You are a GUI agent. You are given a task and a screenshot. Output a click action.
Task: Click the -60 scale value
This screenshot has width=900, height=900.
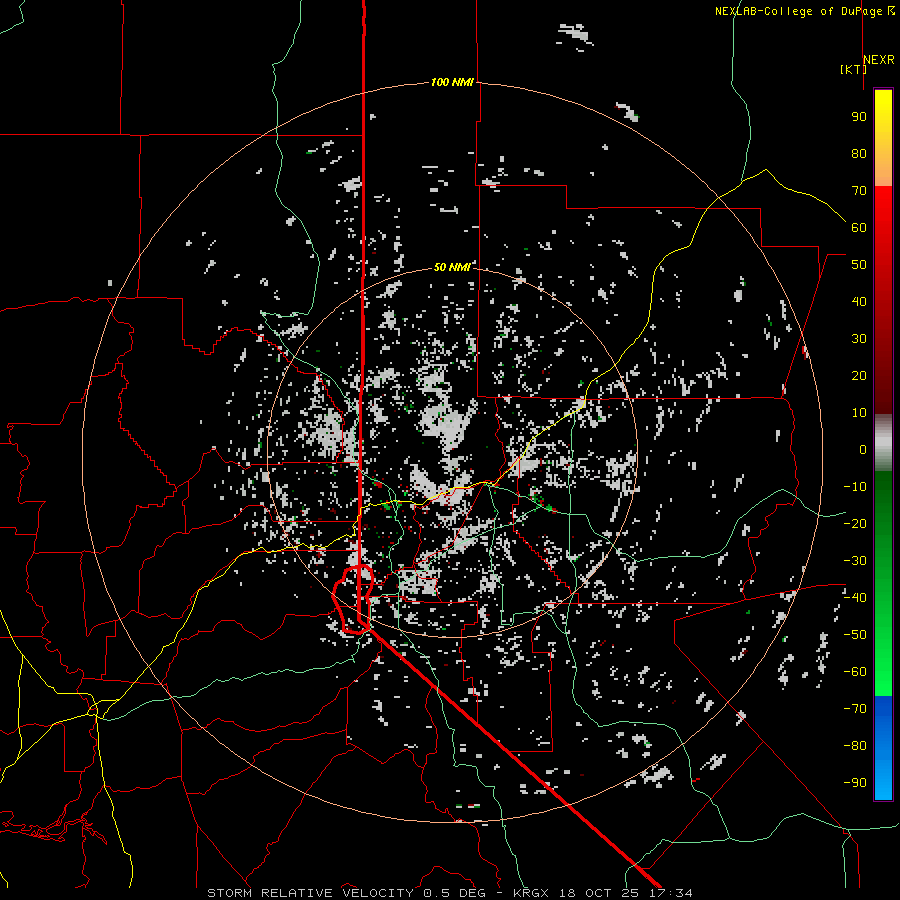click(x=855, y=672)
